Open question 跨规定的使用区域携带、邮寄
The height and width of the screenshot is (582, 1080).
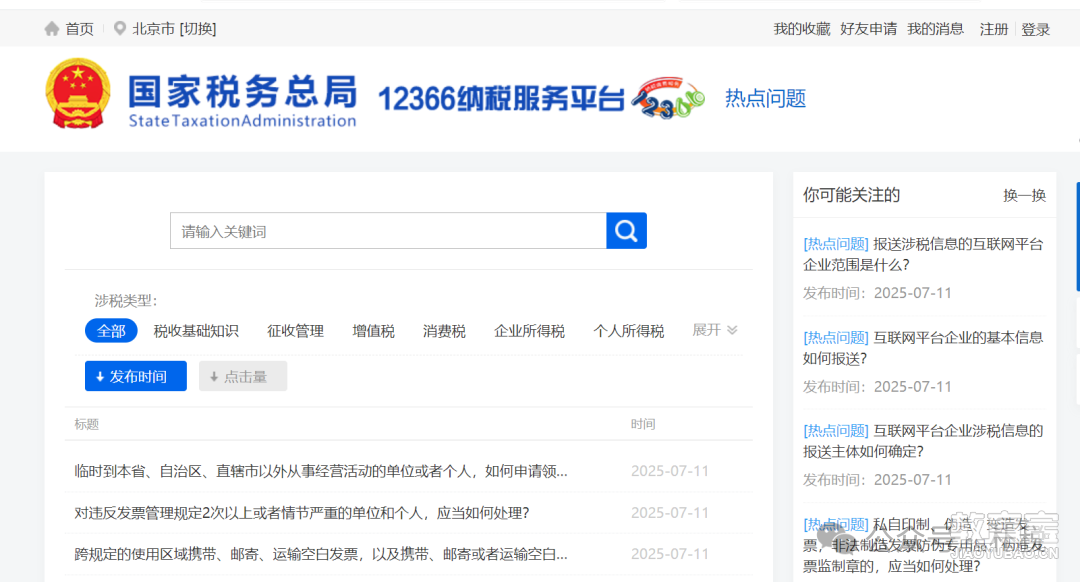(x=321, y=554)
